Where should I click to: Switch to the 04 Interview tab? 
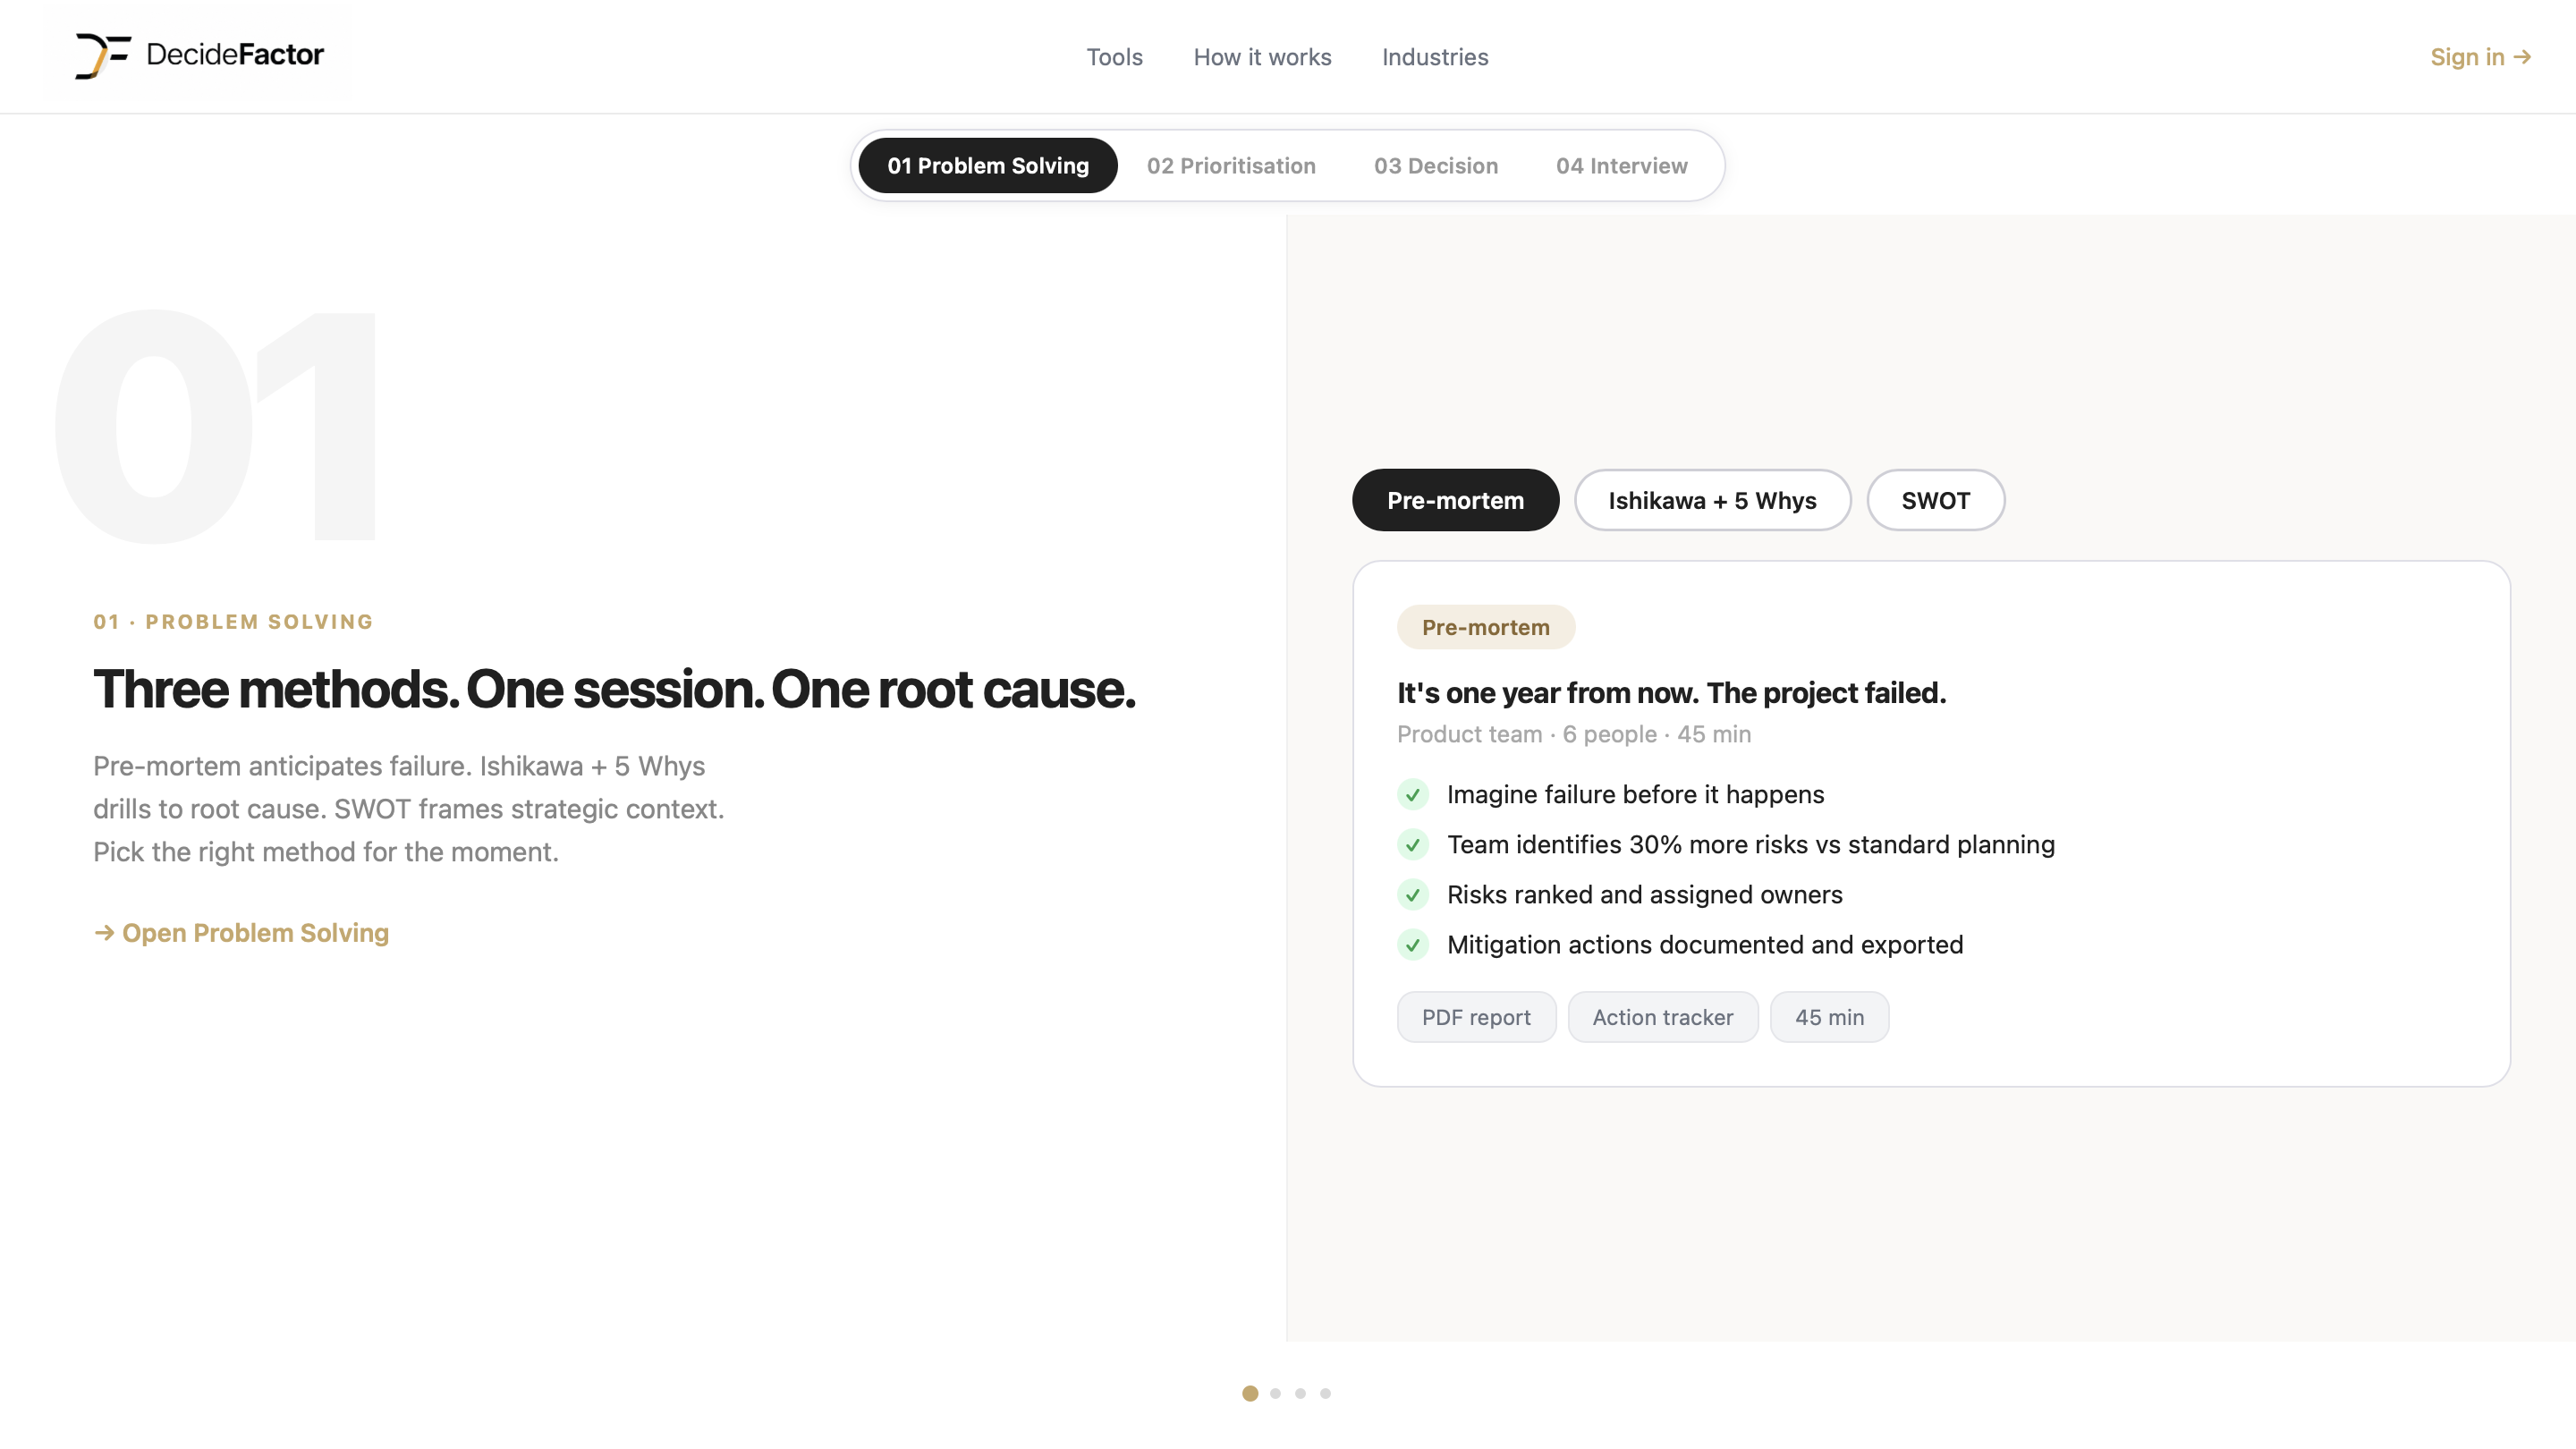point(1621,165)
